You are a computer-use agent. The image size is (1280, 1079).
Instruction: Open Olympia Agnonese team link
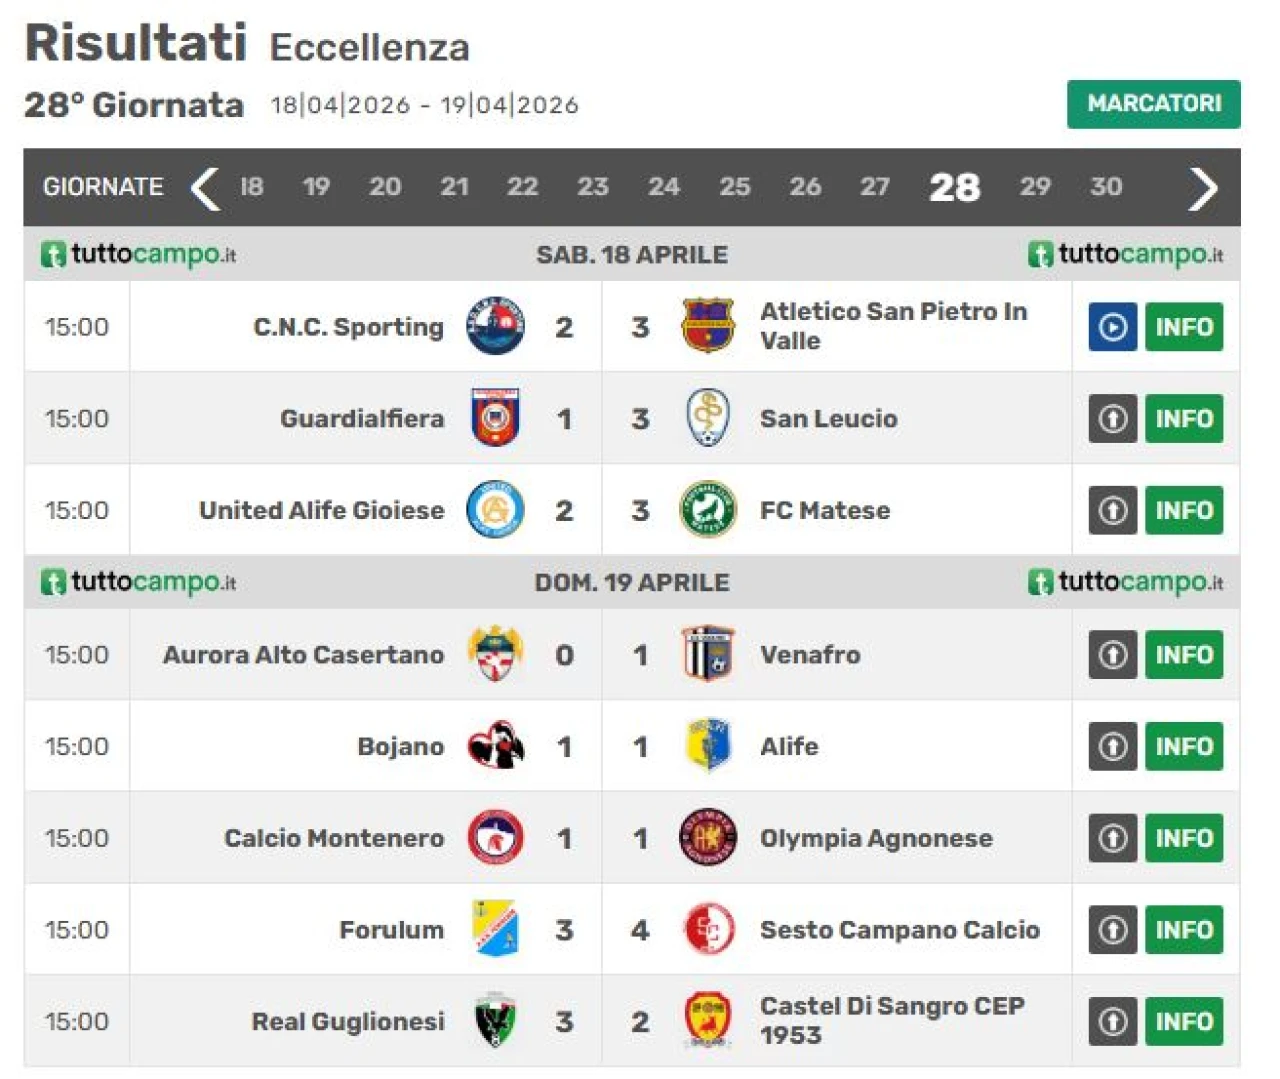click(876, 838)
